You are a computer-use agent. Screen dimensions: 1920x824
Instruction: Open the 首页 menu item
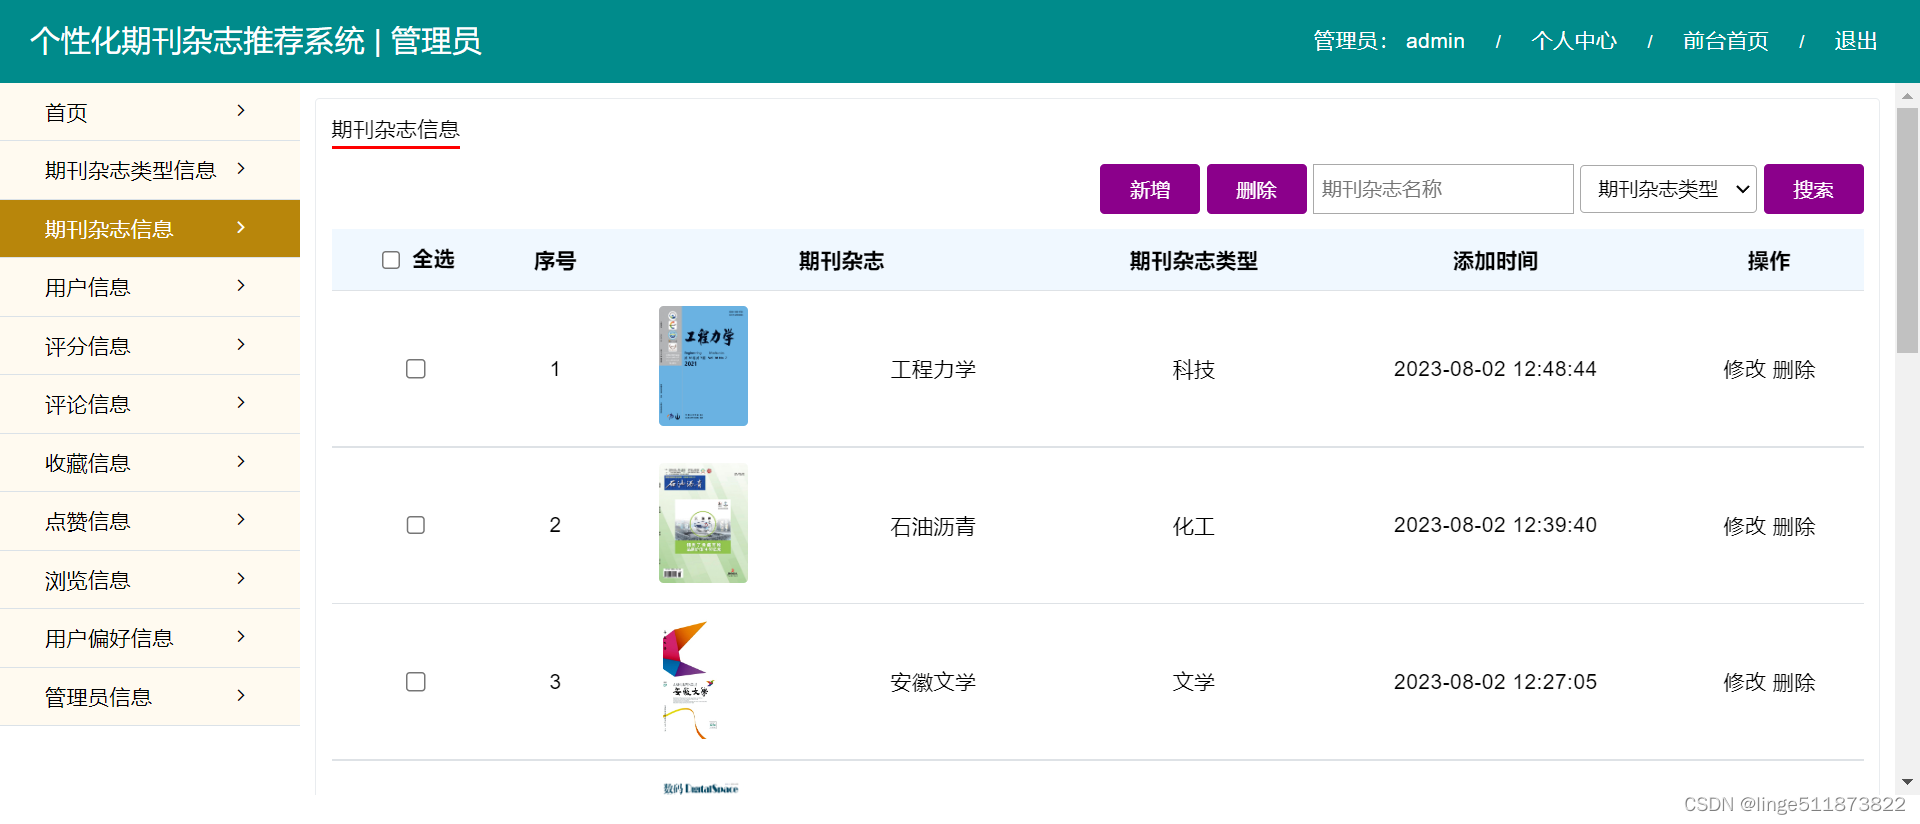pyautogui.click(x=150, y=112)
